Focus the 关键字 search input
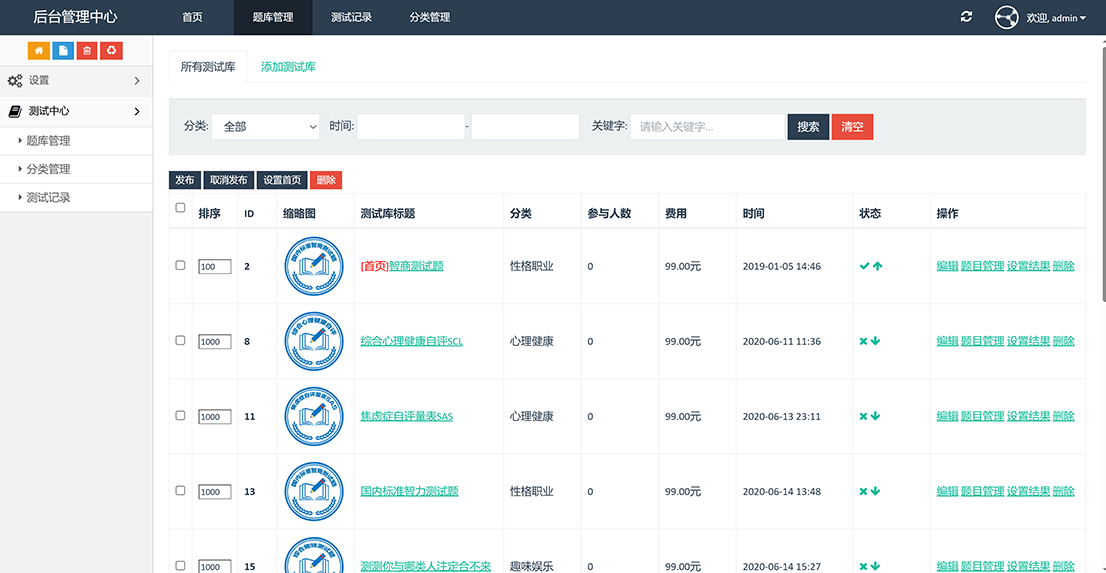The width and height of the screenshot is (1106, 573). point(707,127)
